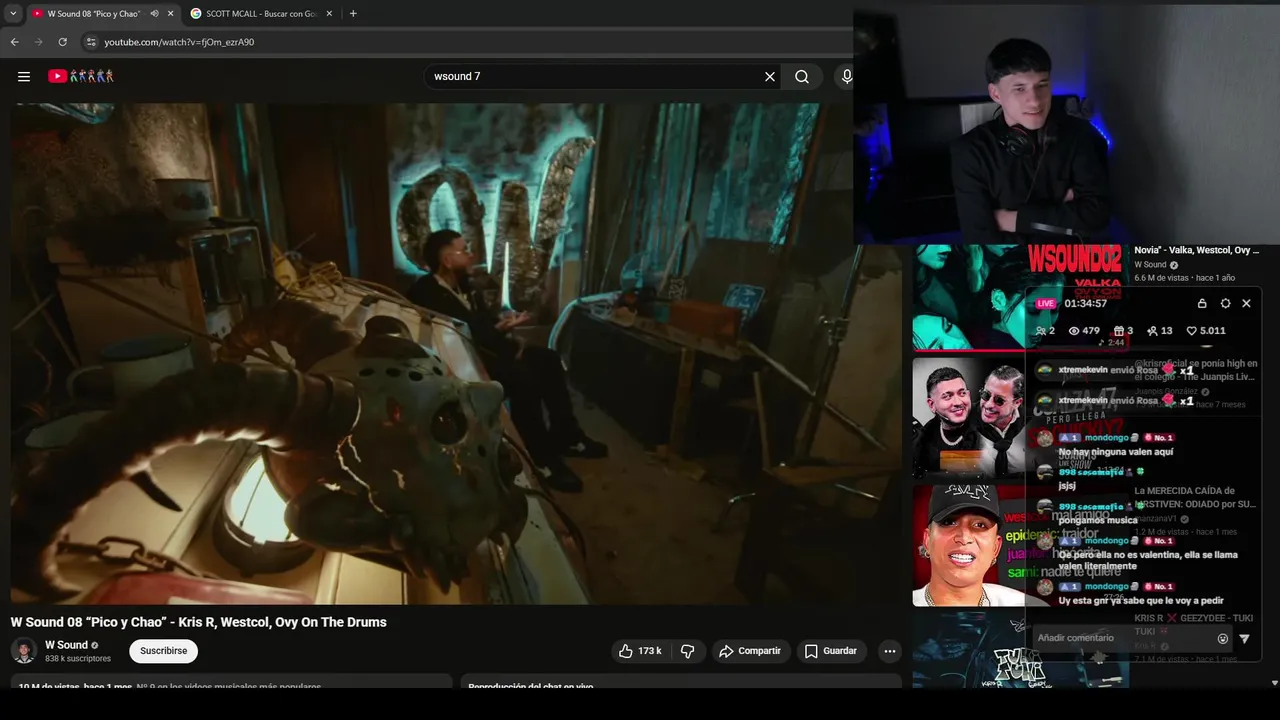
Task: Mute the W Sound tab audio icon
Action: point(154,14)
